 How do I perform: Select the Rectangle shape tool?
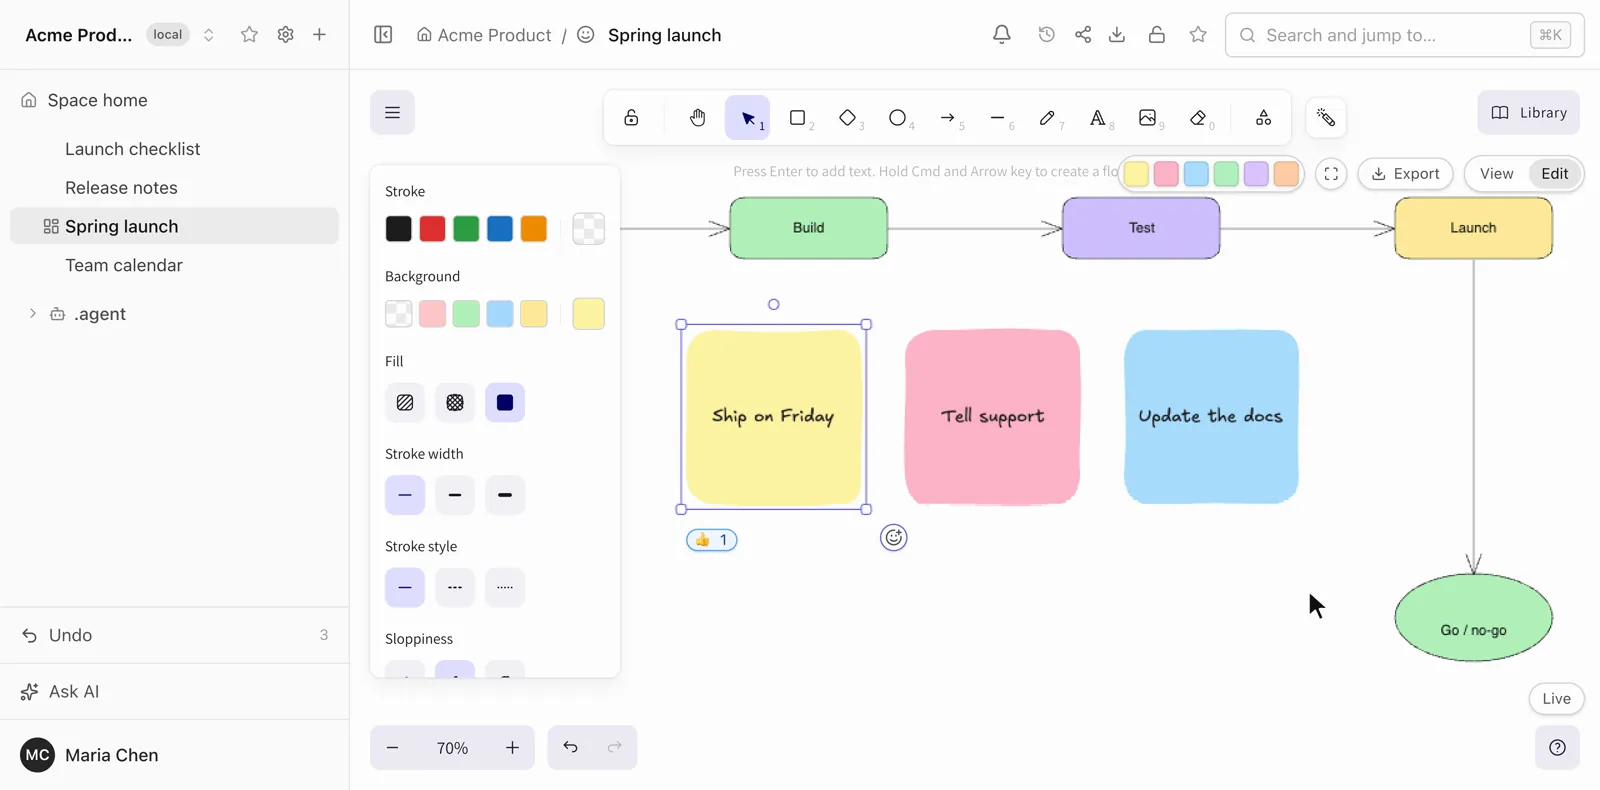click(797, 118)
